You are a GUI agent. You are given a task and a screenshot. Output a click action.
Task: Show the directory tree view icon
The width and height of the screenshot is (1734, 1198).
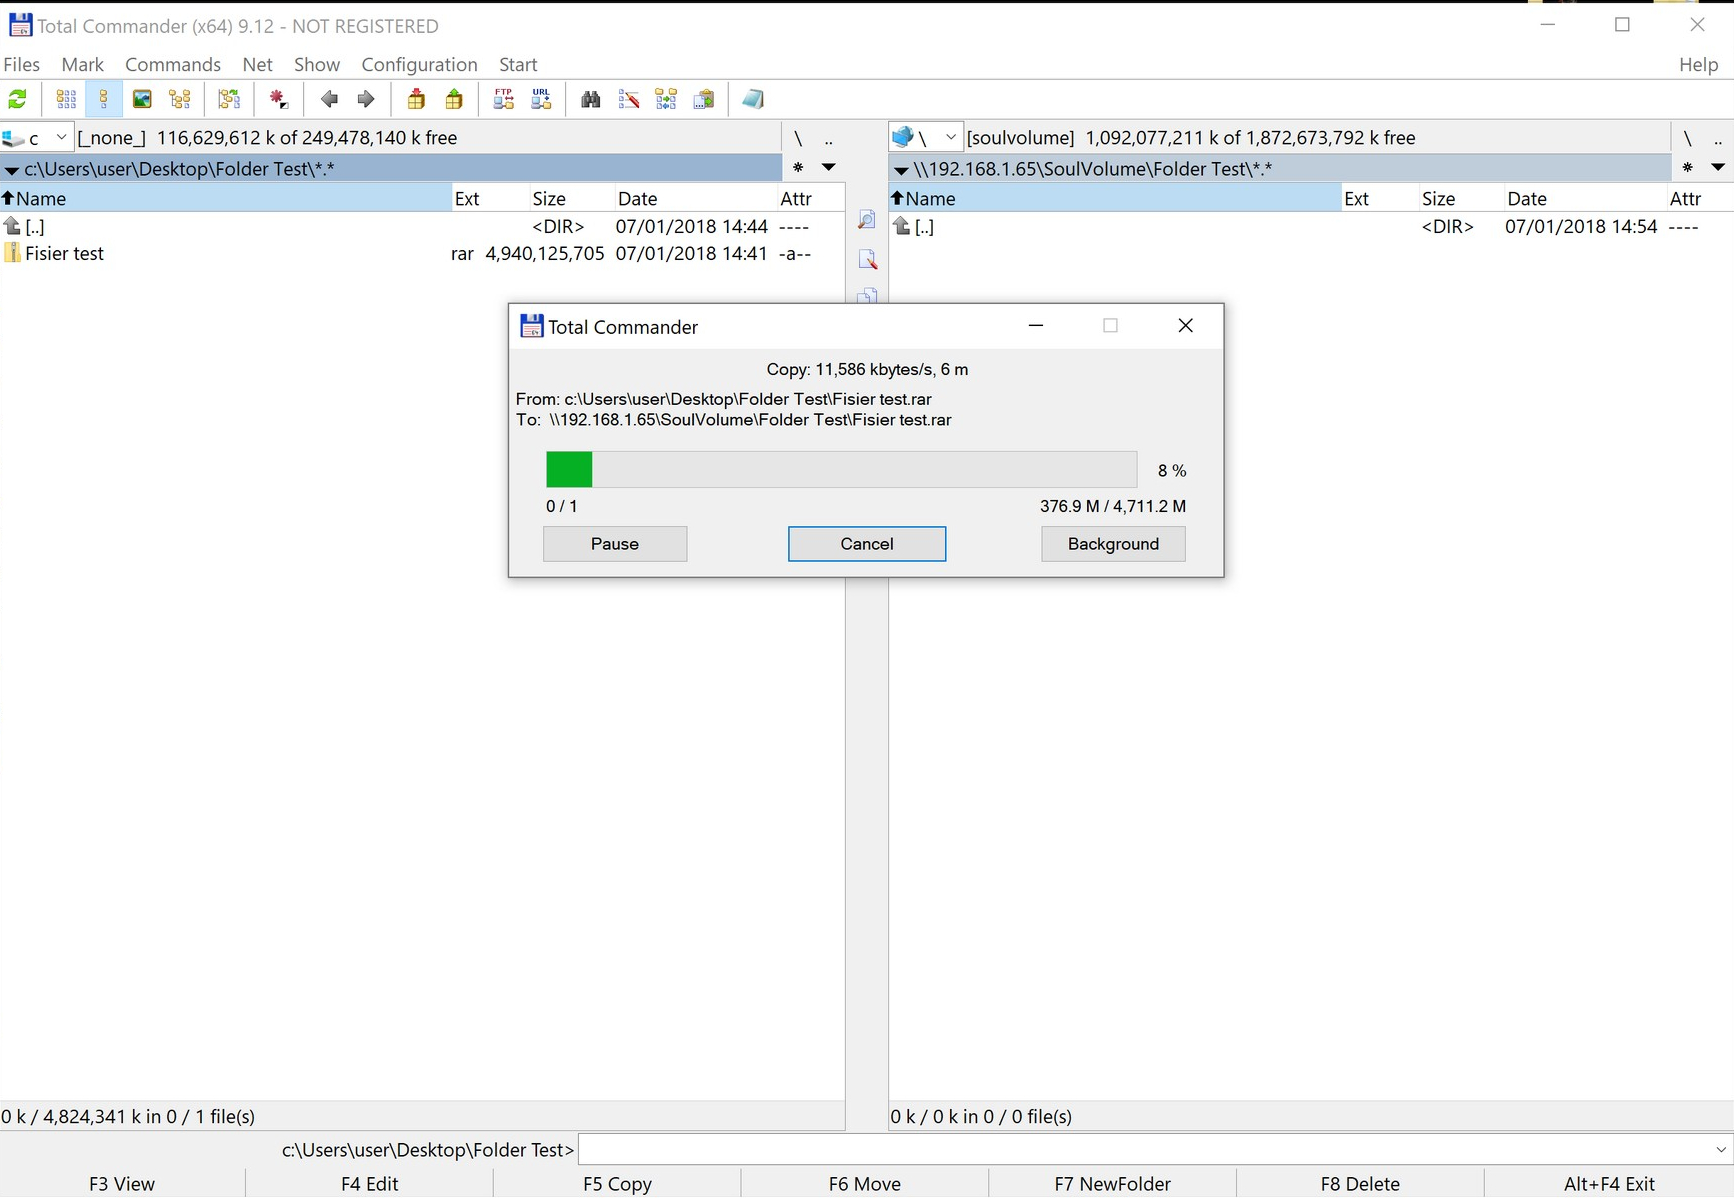180,99
